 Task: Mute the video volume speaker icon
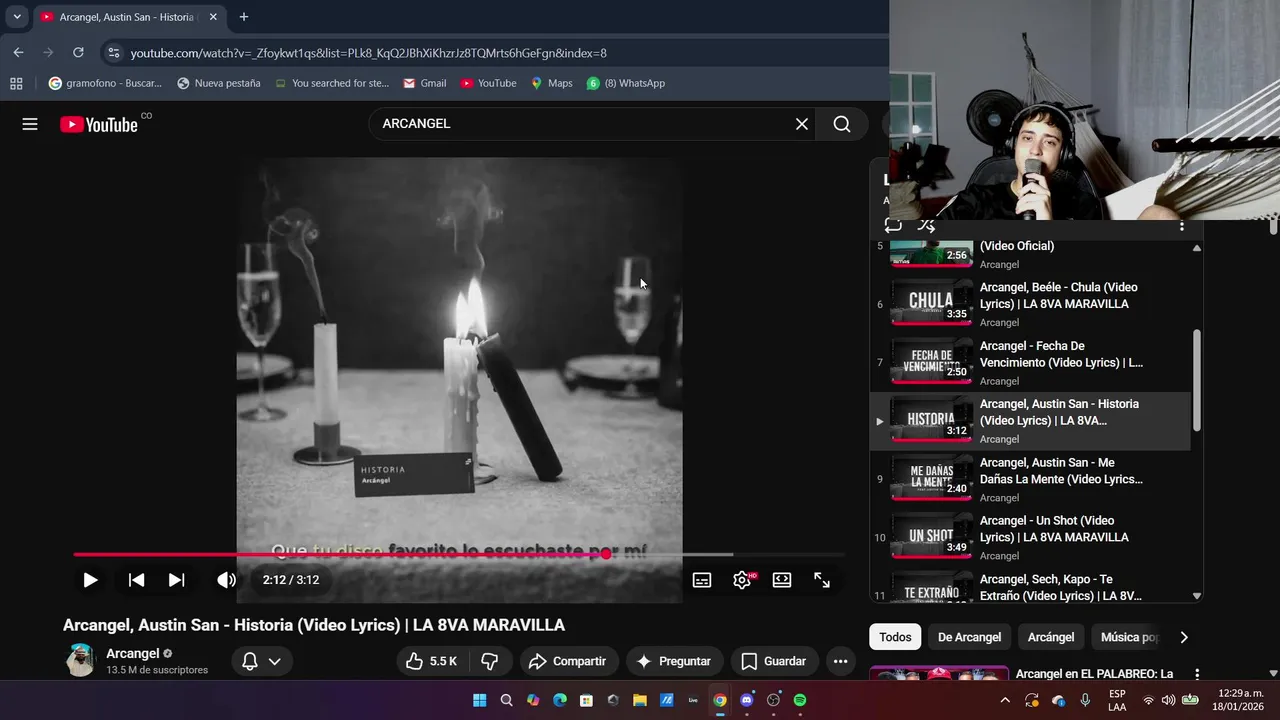226,580
